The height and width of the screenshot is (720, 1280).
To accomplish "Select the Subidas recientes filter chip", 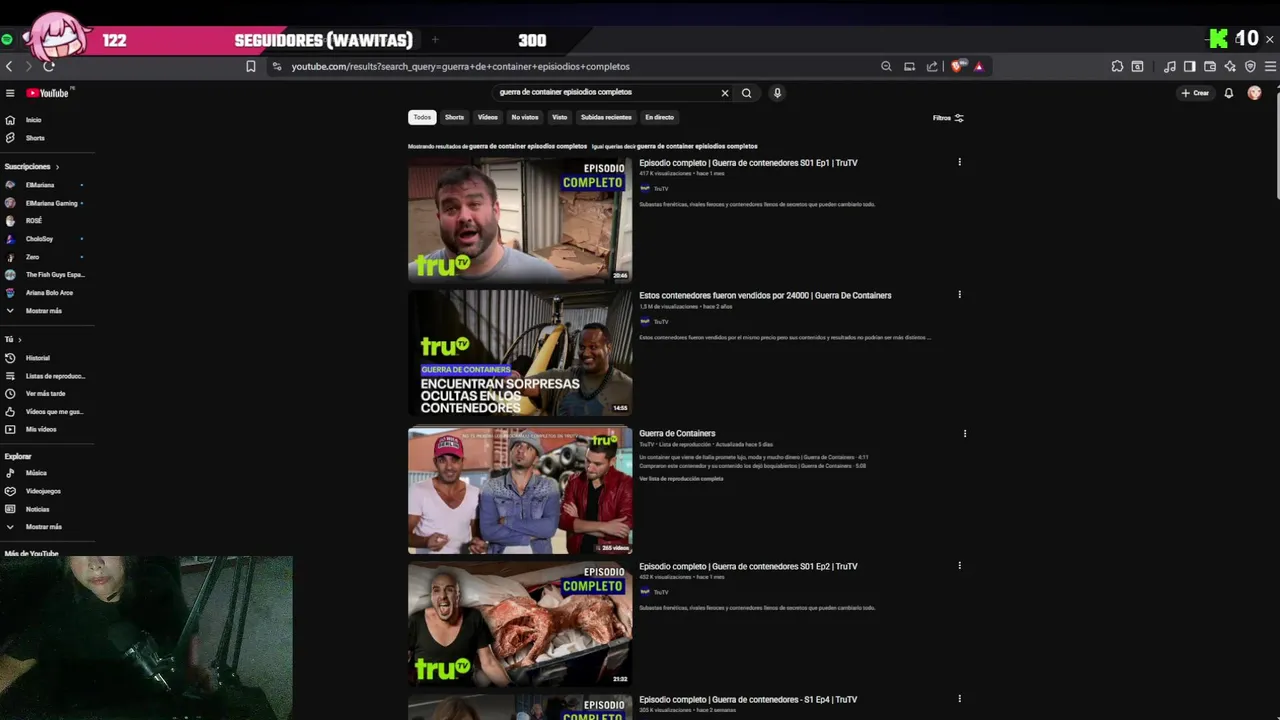I will [606, 117].
